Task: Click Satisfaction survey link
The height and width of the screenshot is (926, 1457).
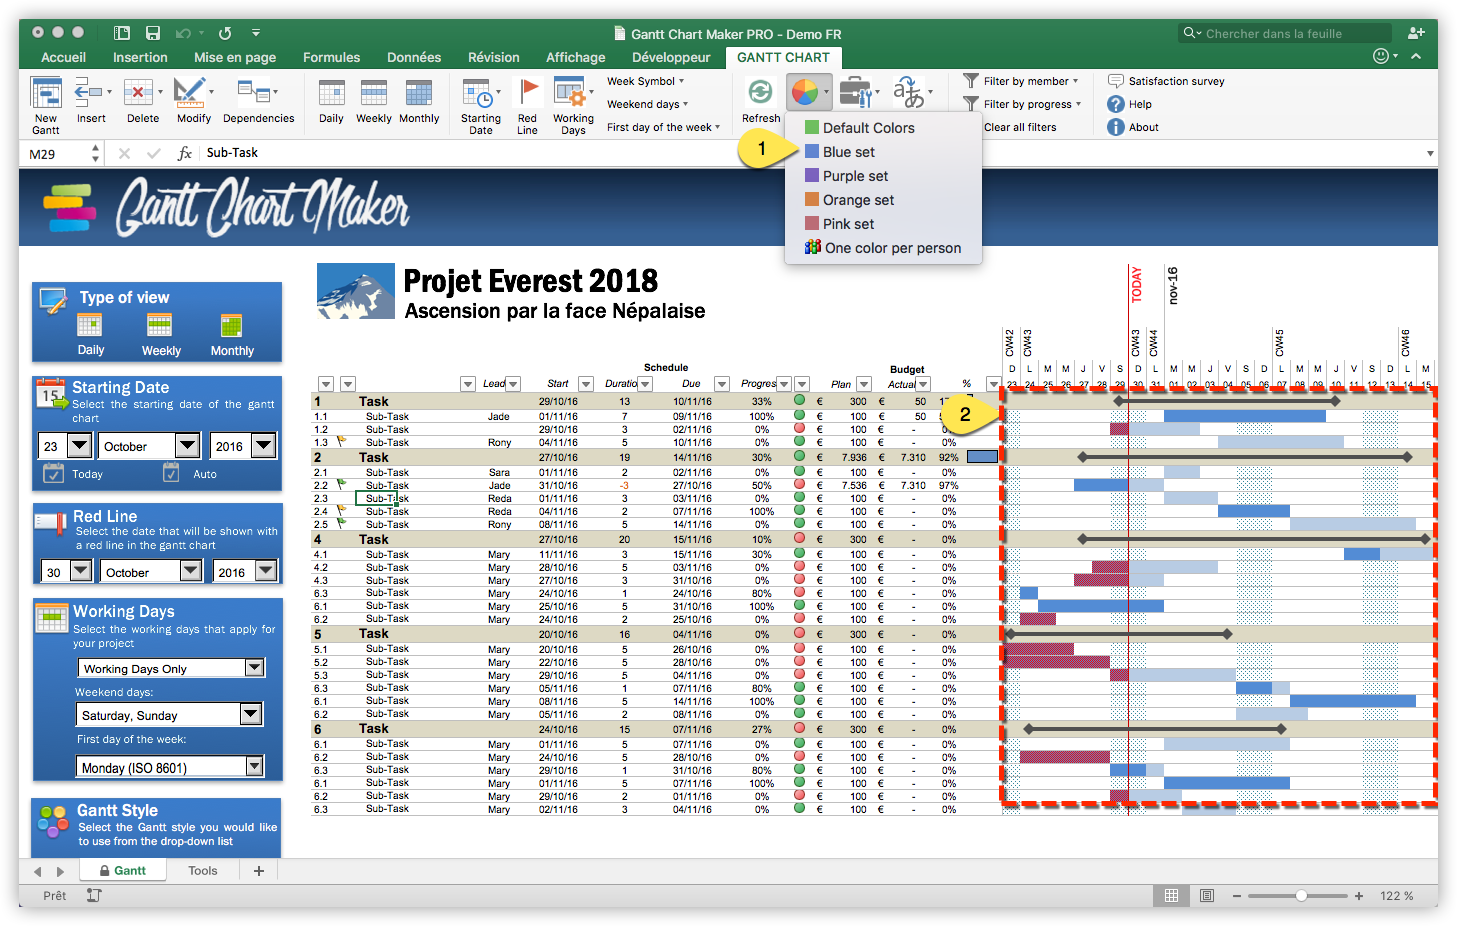Action: 1166,81
